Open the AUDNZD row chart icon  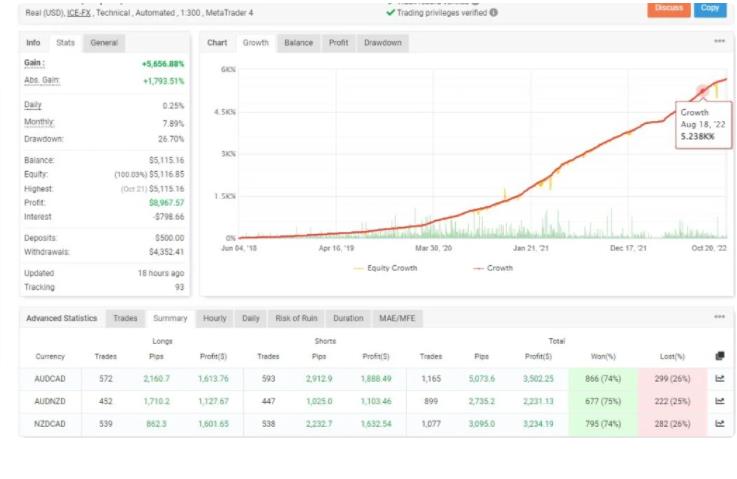(719, 400)
